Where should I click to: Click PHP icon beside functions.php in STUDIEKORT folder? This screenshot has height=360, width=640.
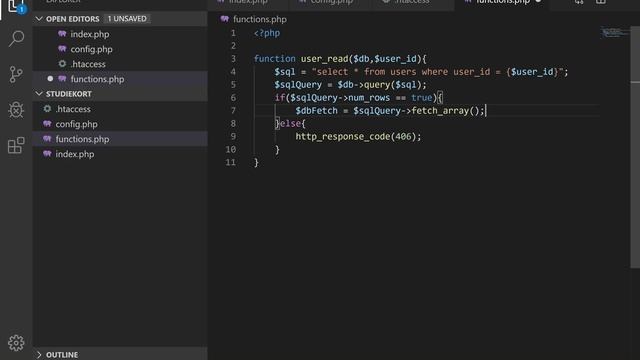(x=47, y=139)
